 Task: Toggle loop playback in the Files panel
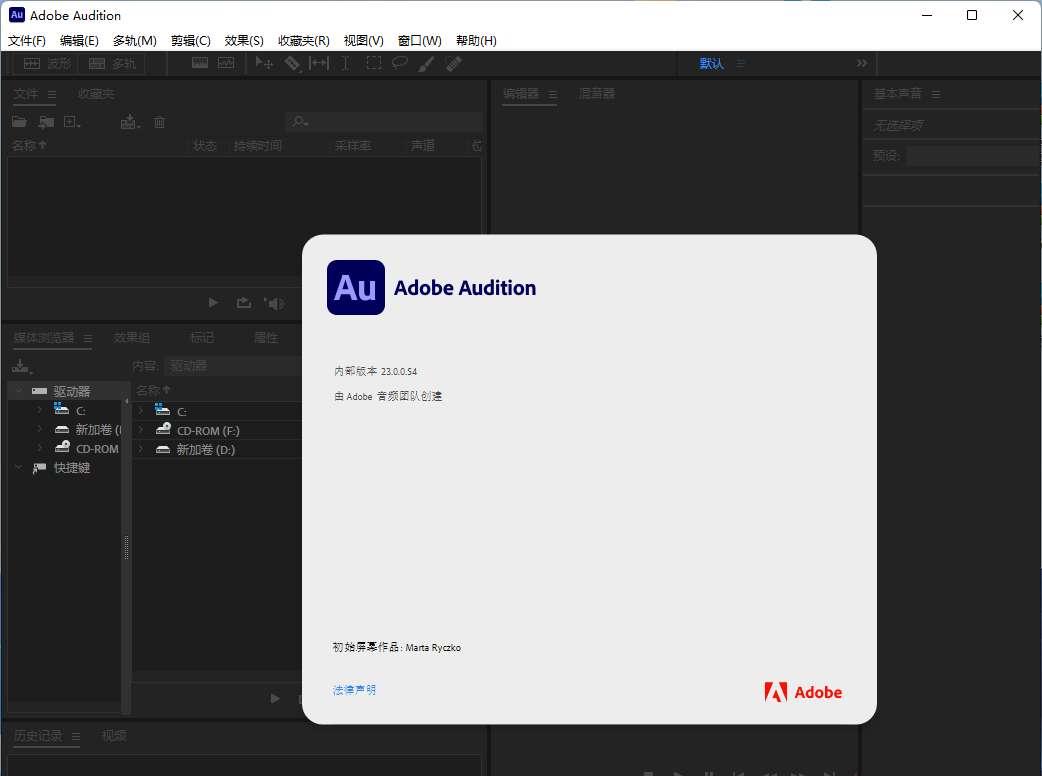coord(242,302)
